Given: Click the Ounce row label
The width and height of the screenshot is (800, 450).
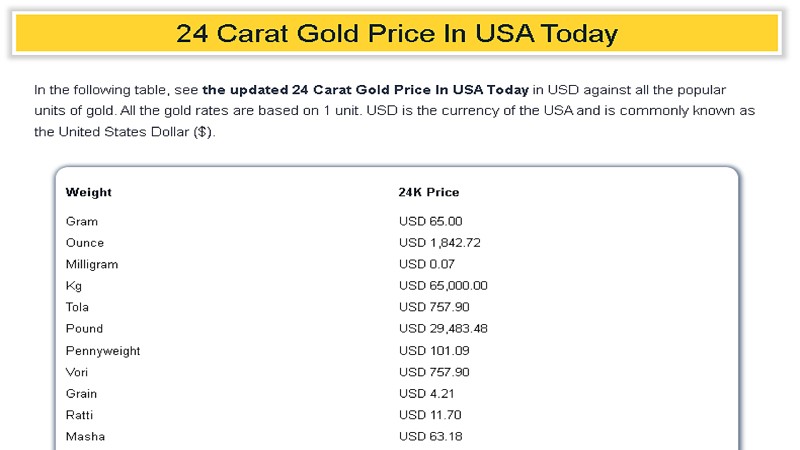Looking at the screenshot, I should [x=85, y=243].
